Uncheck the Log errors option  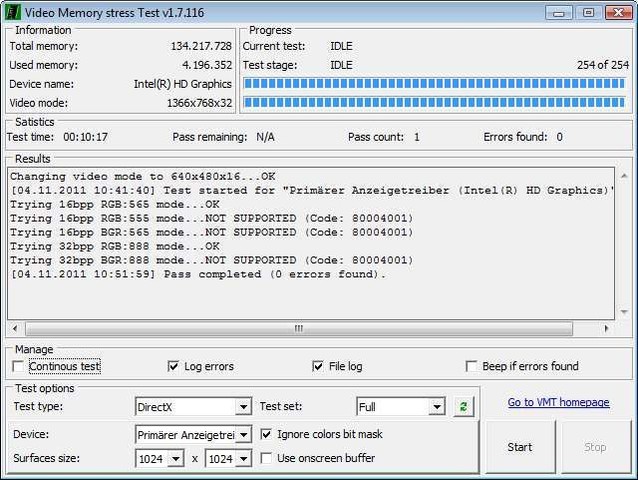(174, 367)
